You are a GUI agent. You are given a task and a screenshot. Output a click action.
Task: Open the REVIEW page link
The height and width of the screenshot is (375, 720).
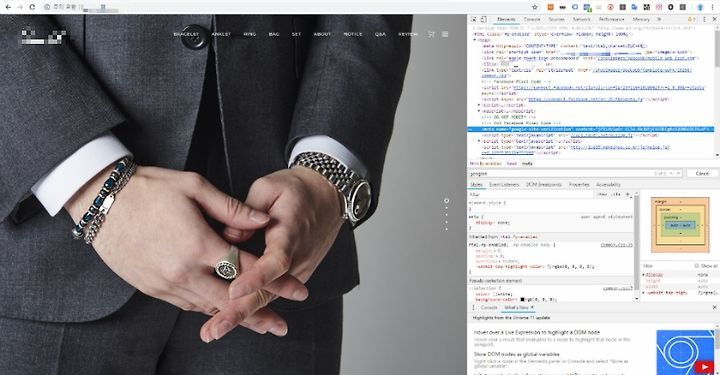[408, 34]
